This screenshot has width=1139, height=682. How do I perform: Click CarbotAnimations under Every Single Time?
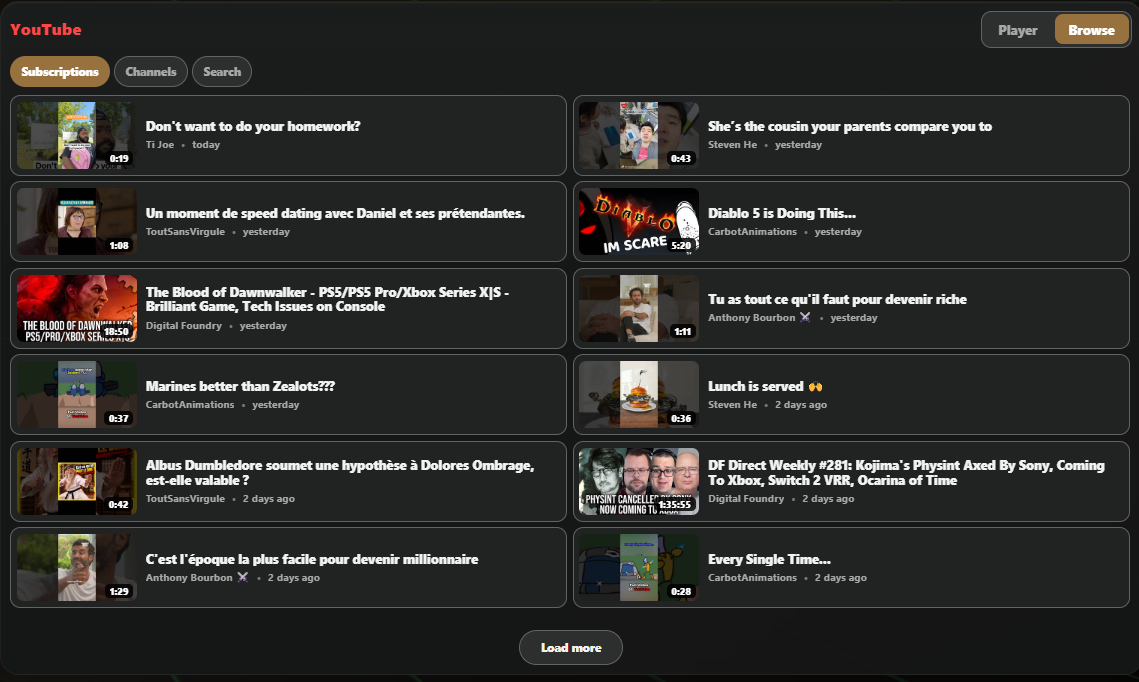tap(753, 577)
